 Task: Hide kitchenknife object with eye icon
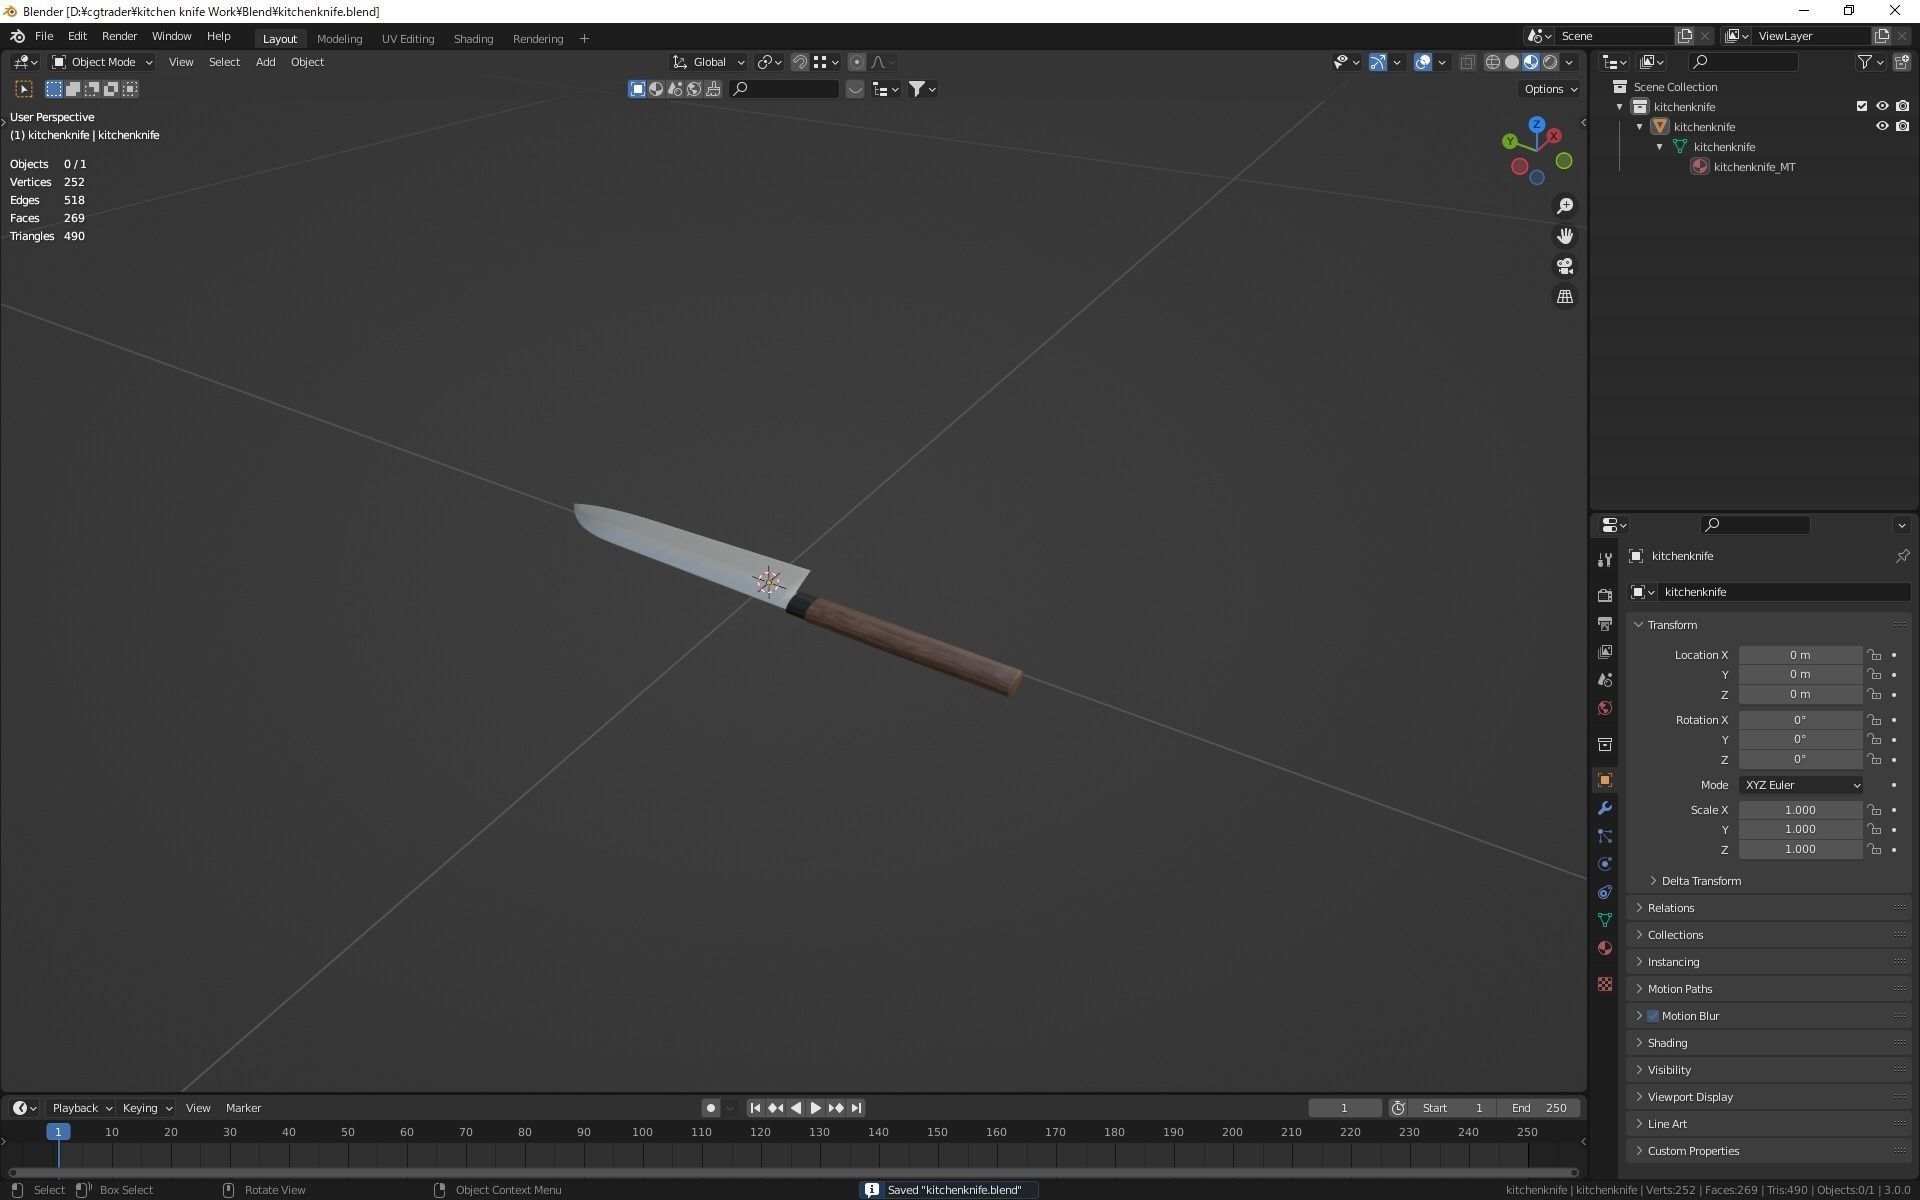tap(1882, 126)
